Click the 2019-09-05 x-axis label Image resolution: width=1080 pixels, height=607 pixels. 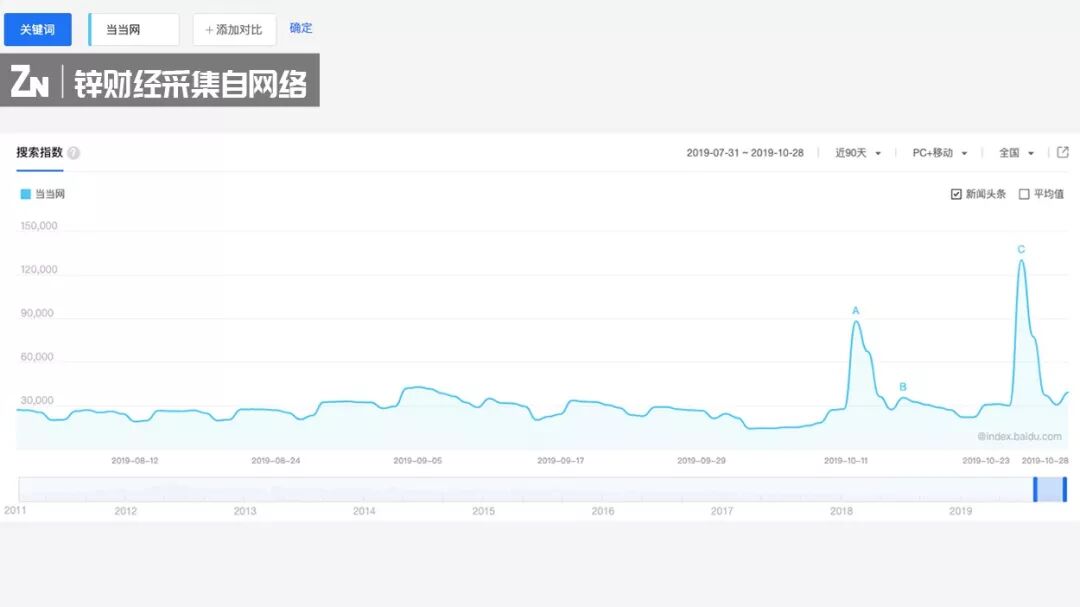tap(417, 460)
